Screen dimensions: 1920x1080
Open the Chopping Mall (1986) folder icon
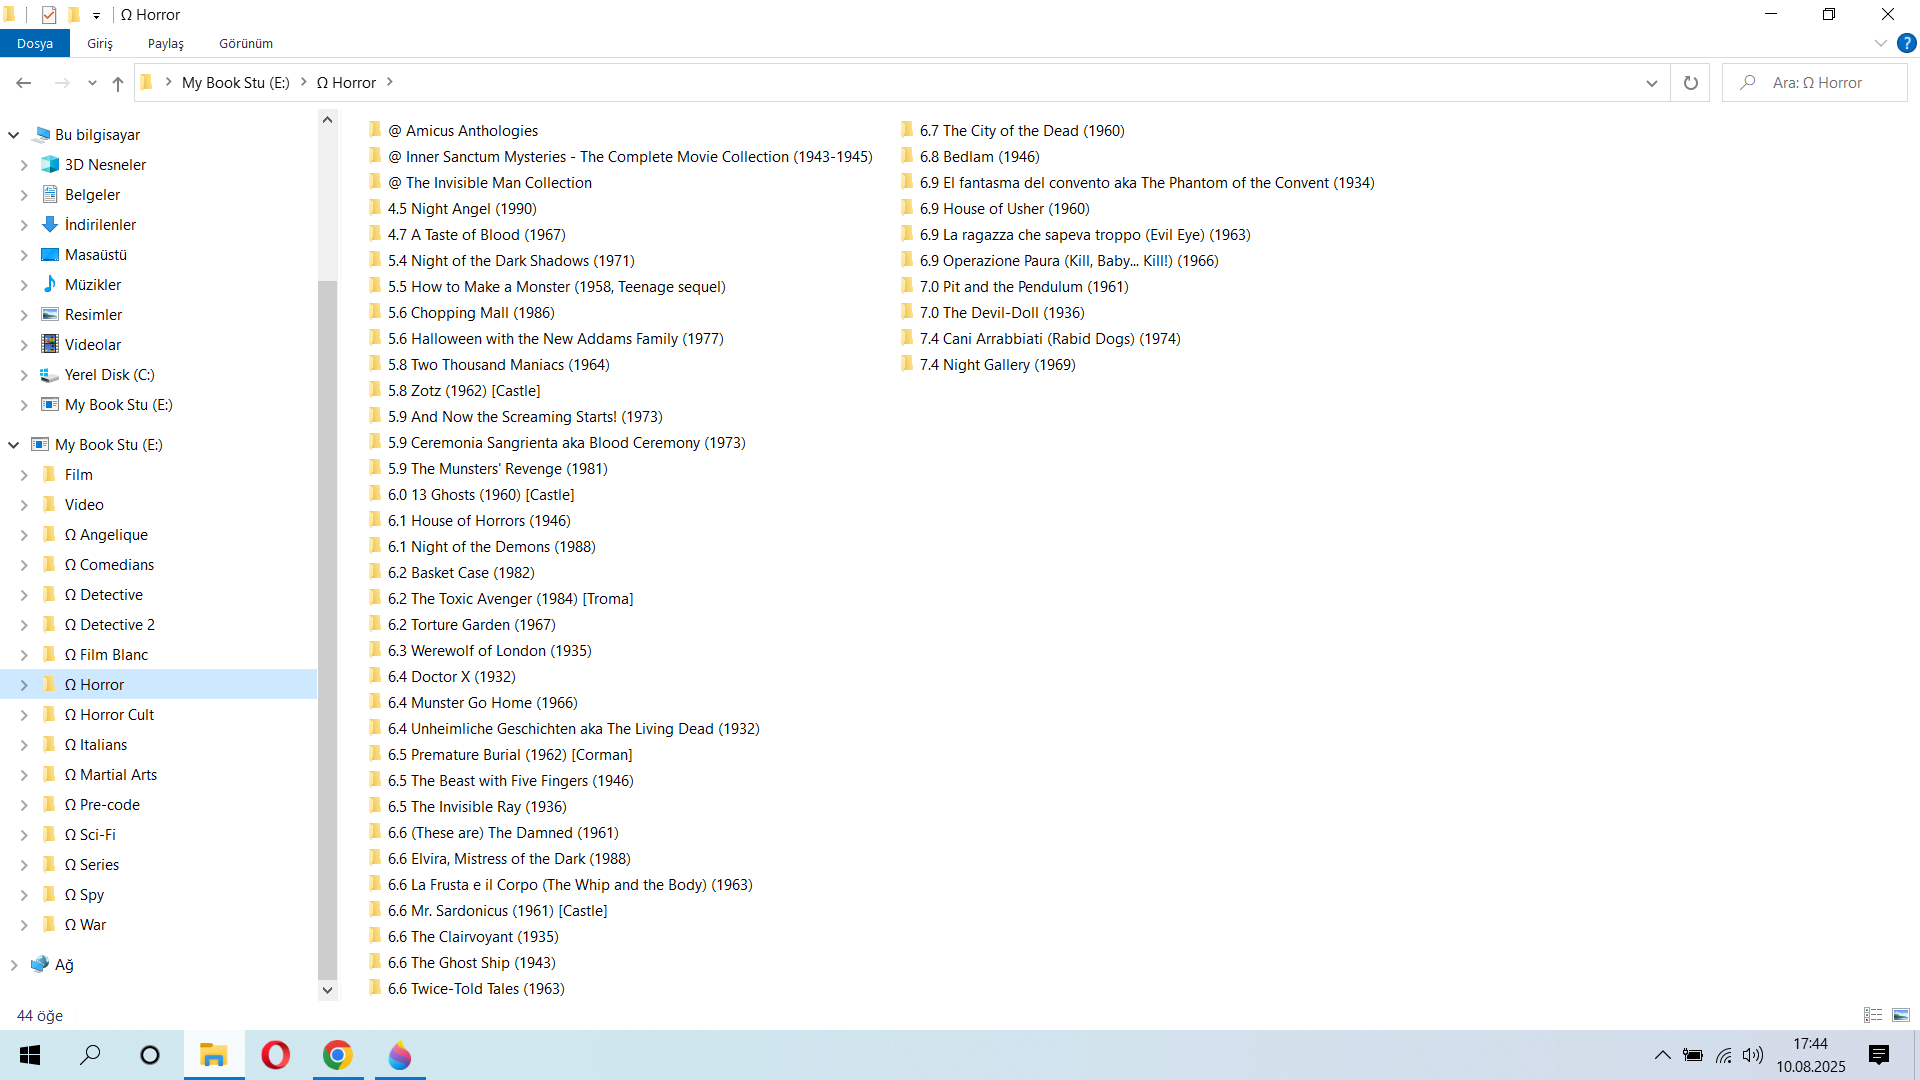[375, 312]
